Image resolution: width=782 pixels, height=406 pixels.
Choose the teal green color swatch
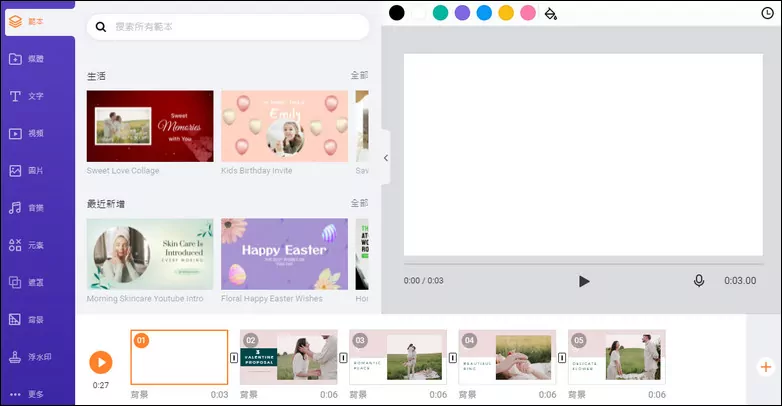click(x=440, y=13)
